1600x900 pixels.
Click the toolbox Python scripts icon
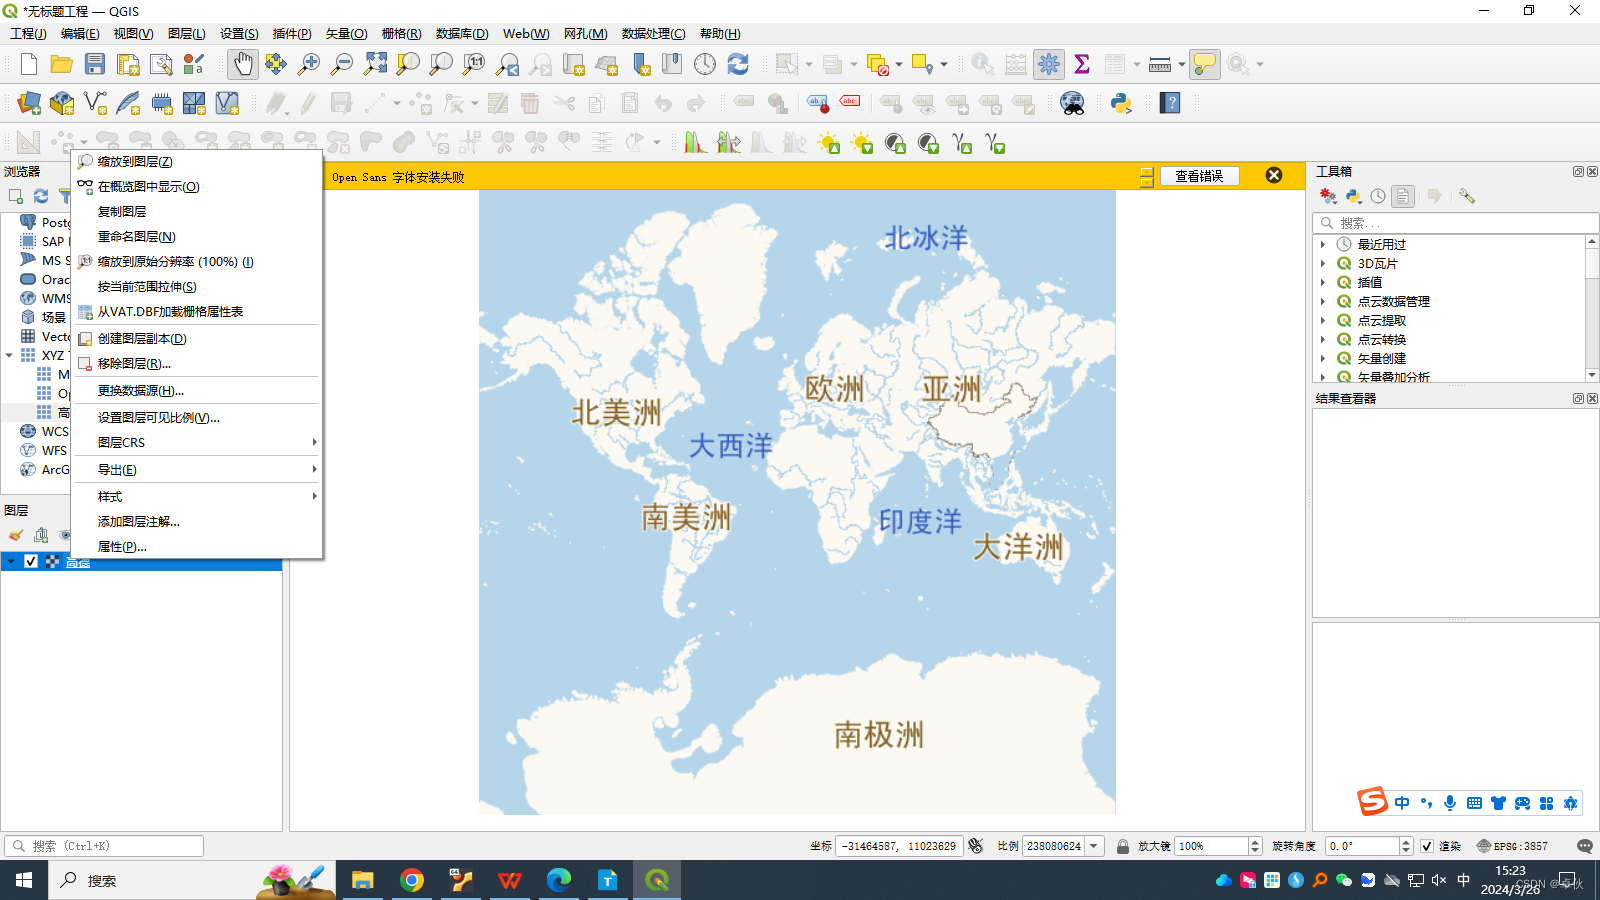tap(1353, 196)
